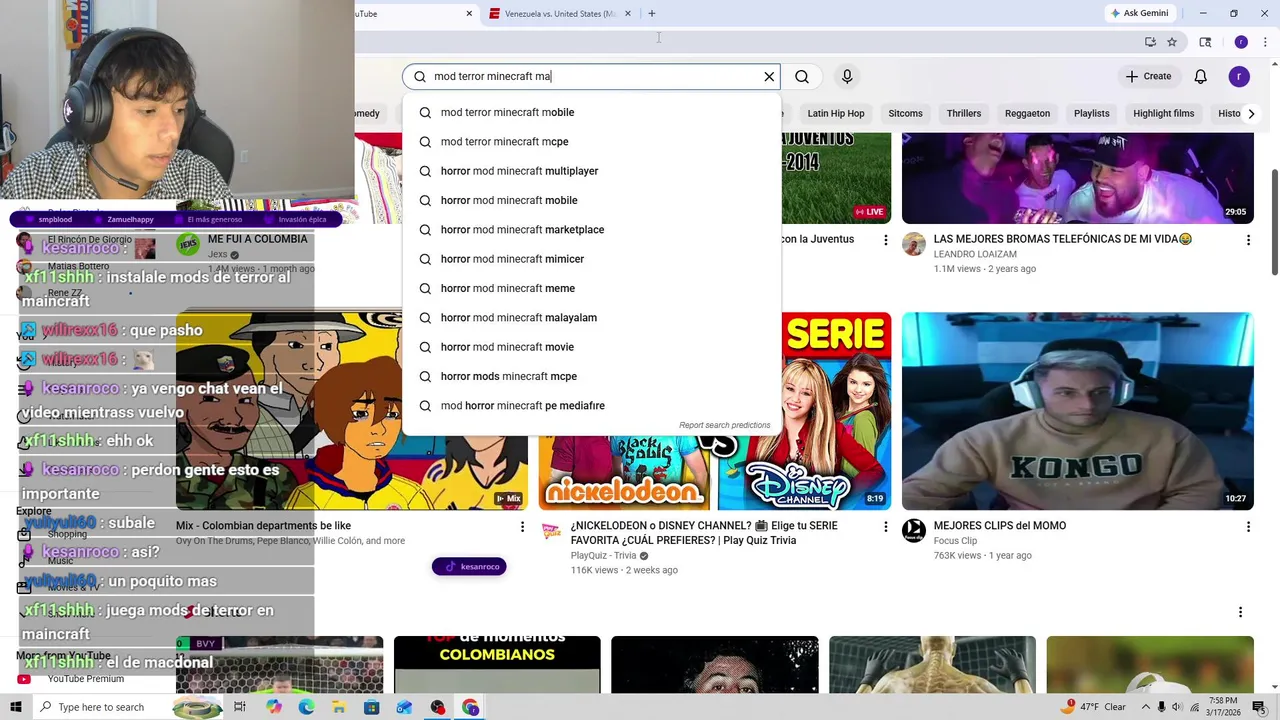
Task: Choose horror mod minecraft marketplace suggestion
Action: coord(591,230)
